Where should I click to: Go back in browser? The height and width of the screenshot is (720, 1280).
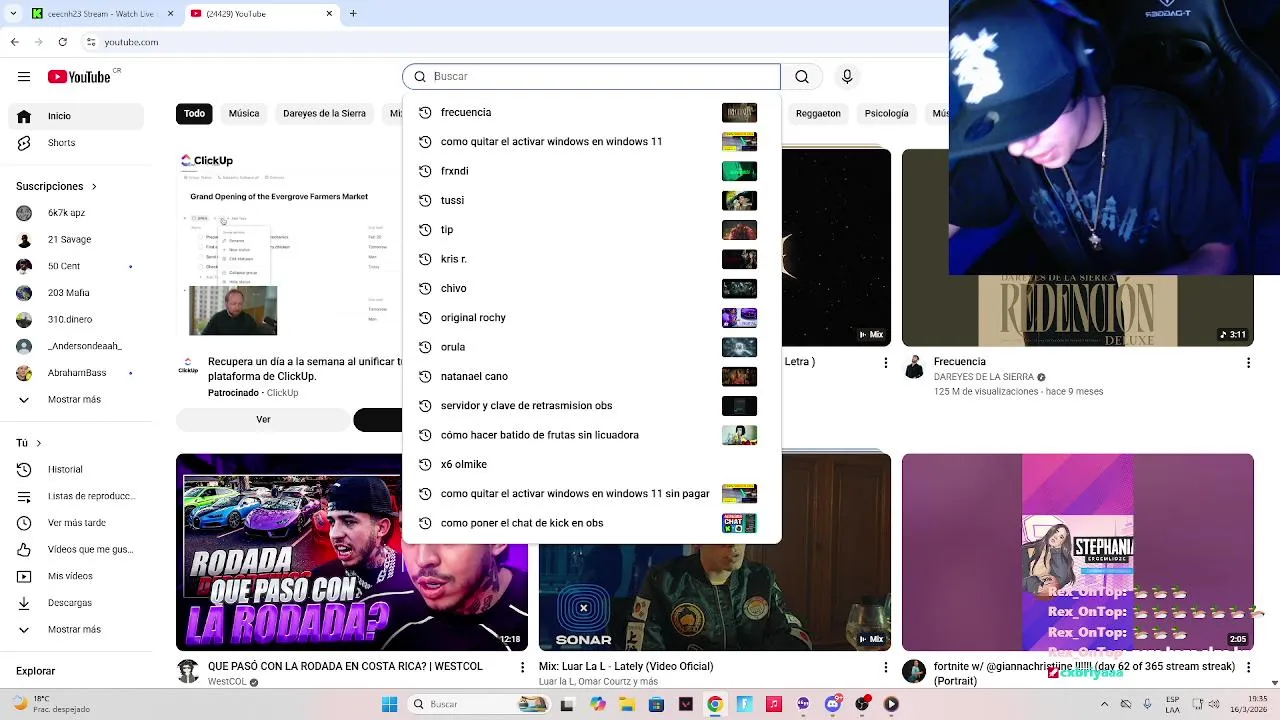pyautogui.click(x=14, y=42)
